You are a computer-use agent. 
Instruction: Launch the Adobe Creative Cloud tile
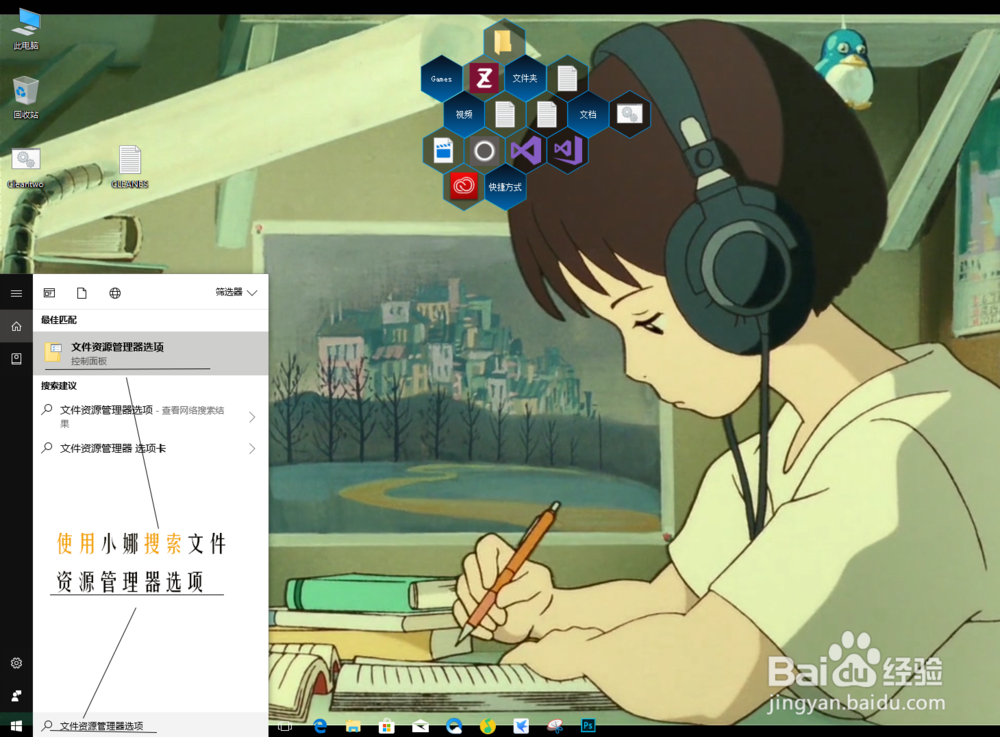coord(464,187)
